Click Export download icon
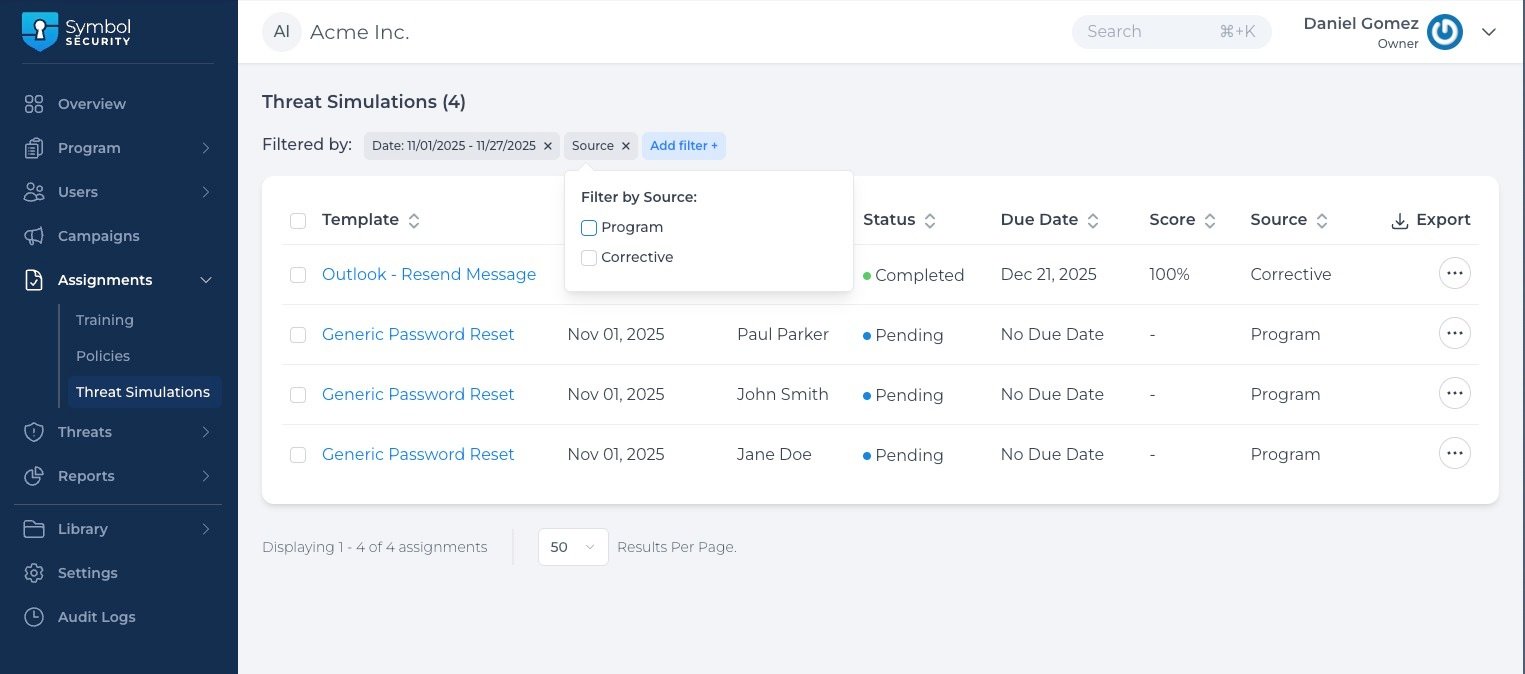Image resolution: width=1525 pixels, height=674 pixels. tap(1400, 220)
